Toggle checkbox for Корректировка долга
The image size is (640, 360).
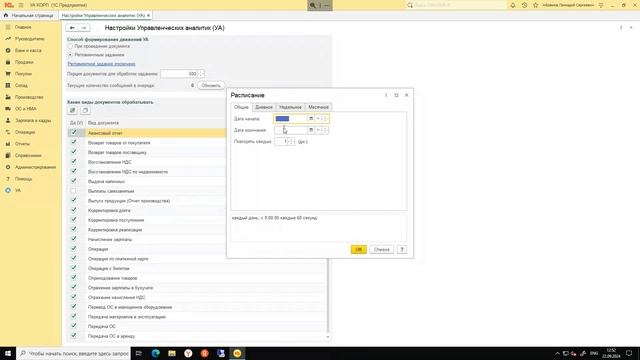tap(73, 210)
